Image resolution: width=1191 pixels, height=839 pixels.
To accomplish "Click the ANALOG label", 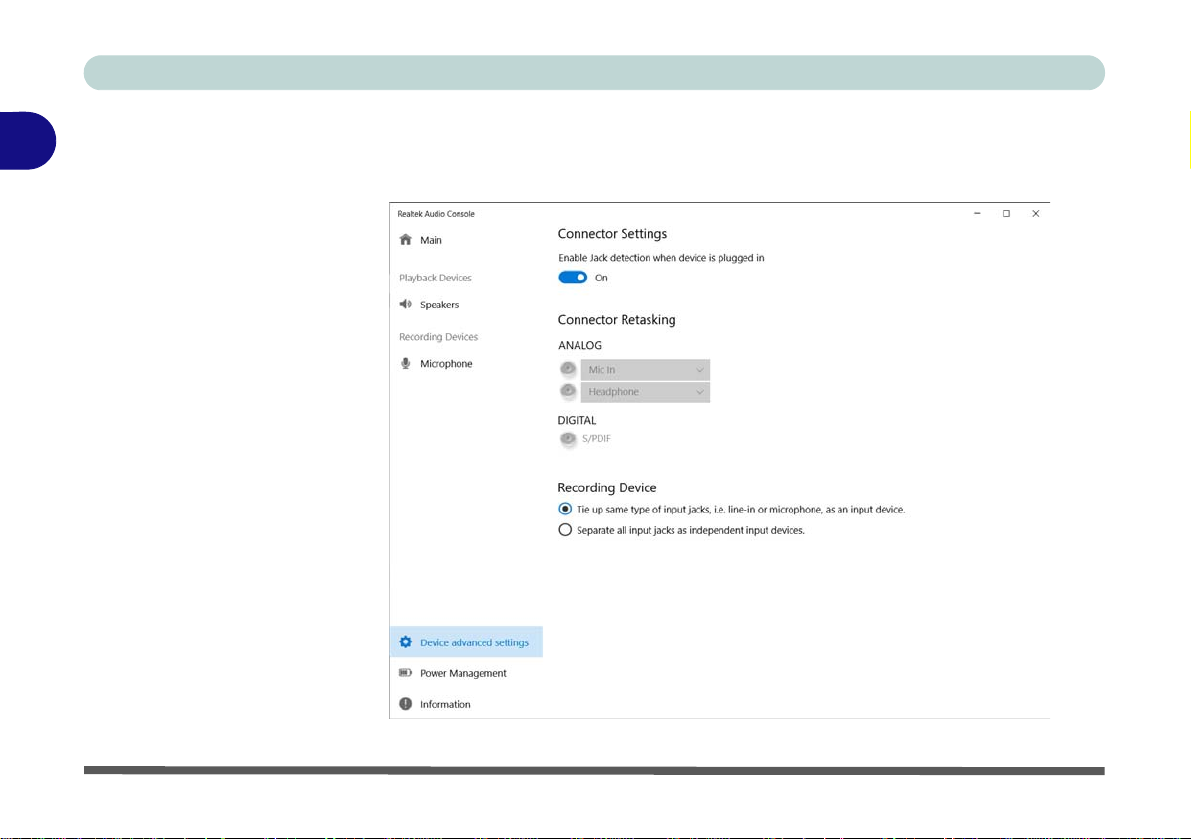I will point(580,345).
